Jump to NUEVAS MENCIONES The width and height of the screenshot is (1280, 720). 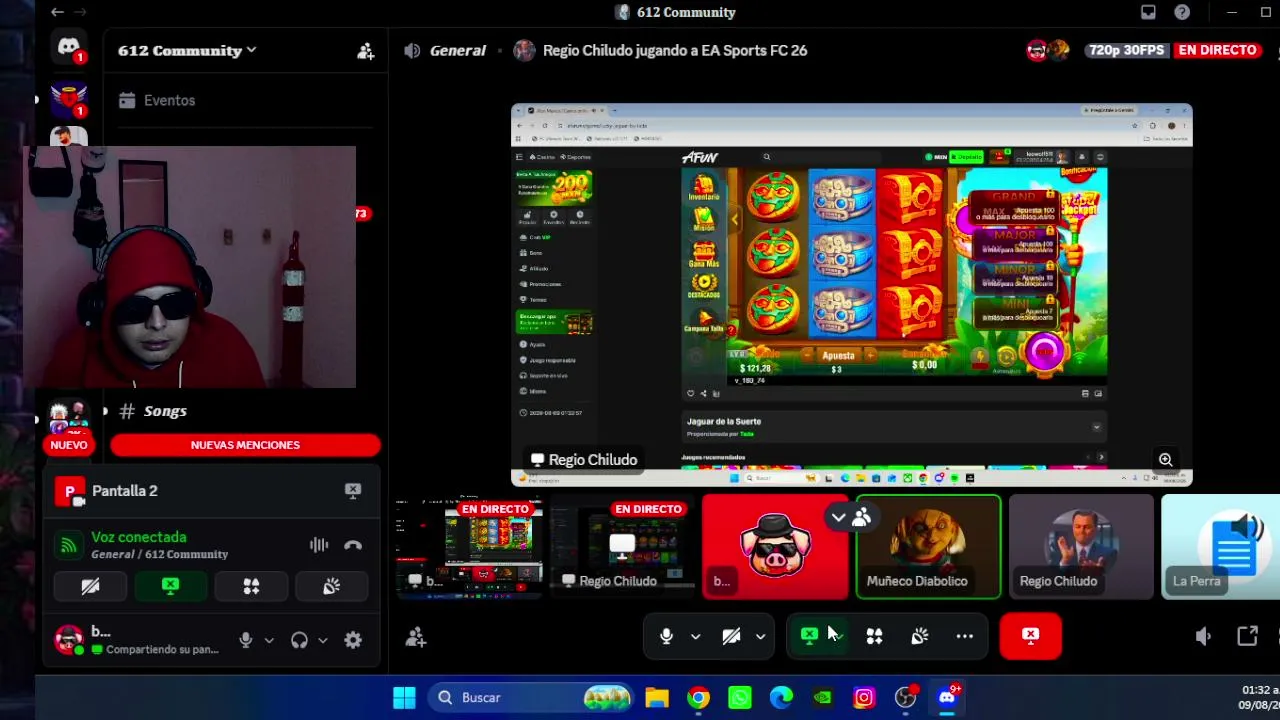(245, 445)
